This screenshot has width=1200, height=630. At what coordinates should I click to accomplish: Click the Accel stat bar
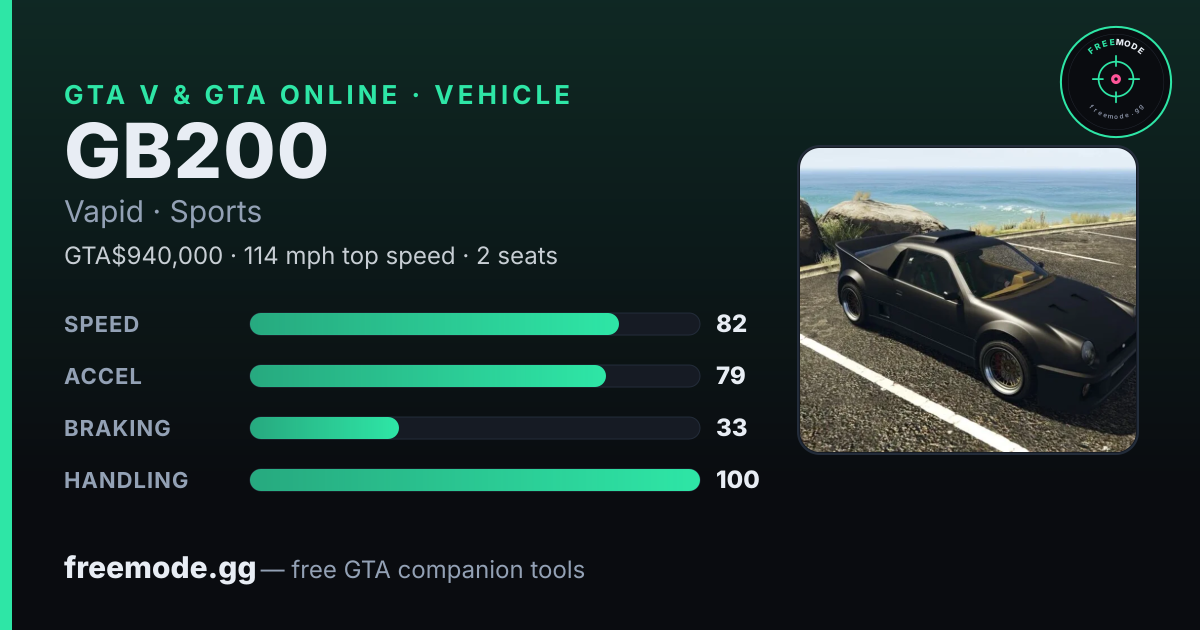point(474,376)
